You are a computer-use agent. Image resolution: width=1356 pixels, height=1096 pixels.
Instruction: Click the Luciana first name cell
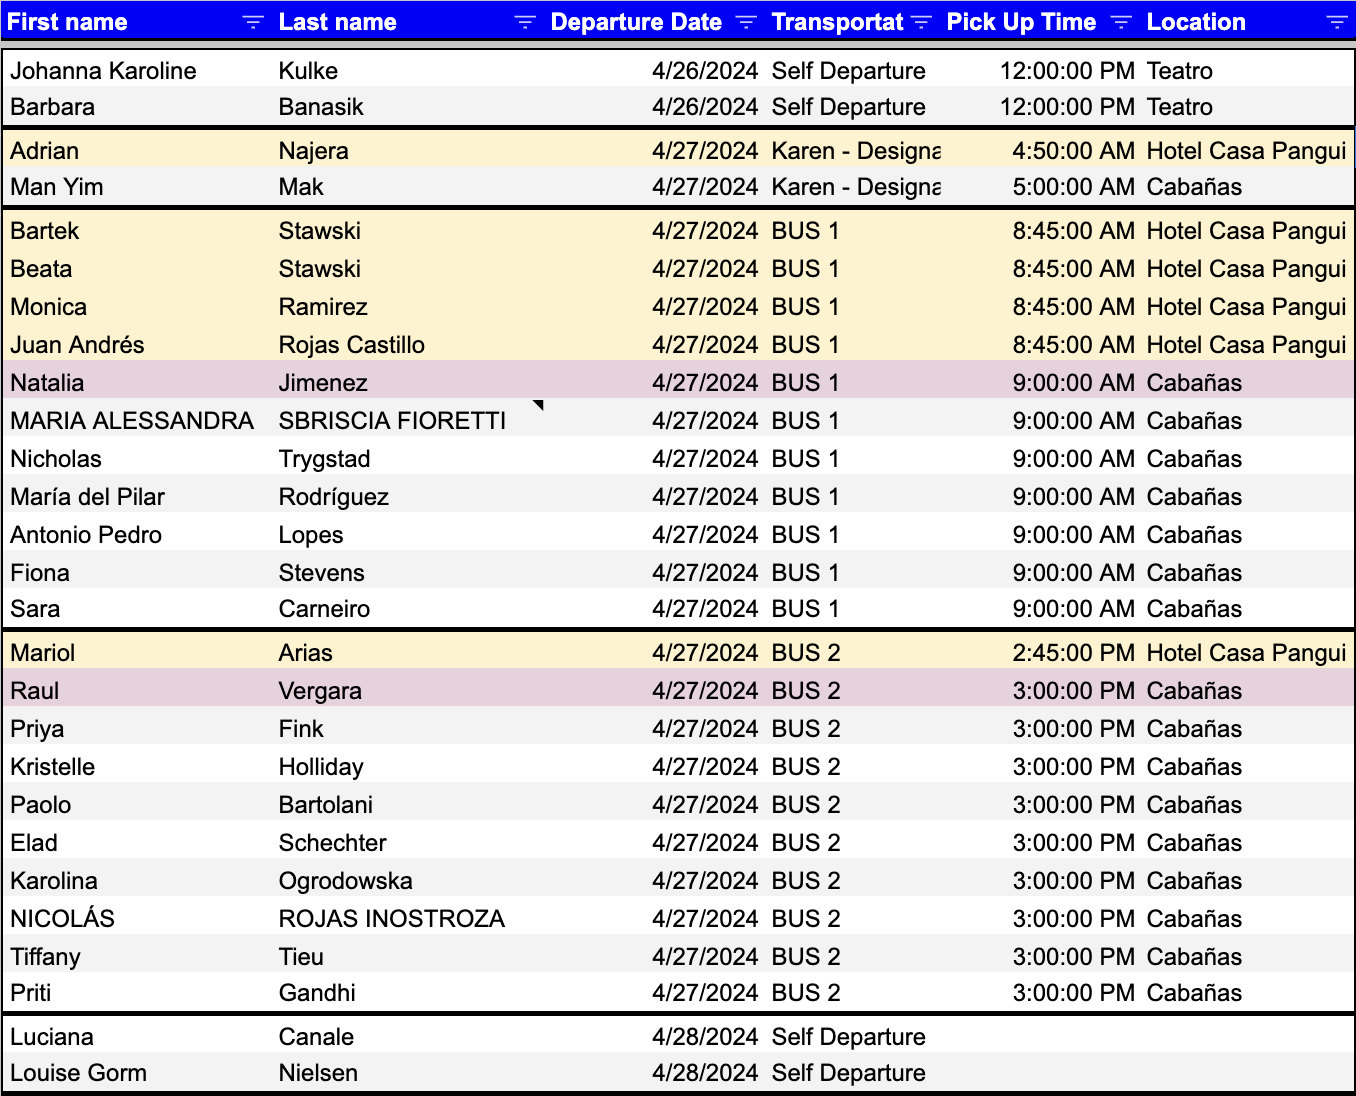tap(52, 1037)
